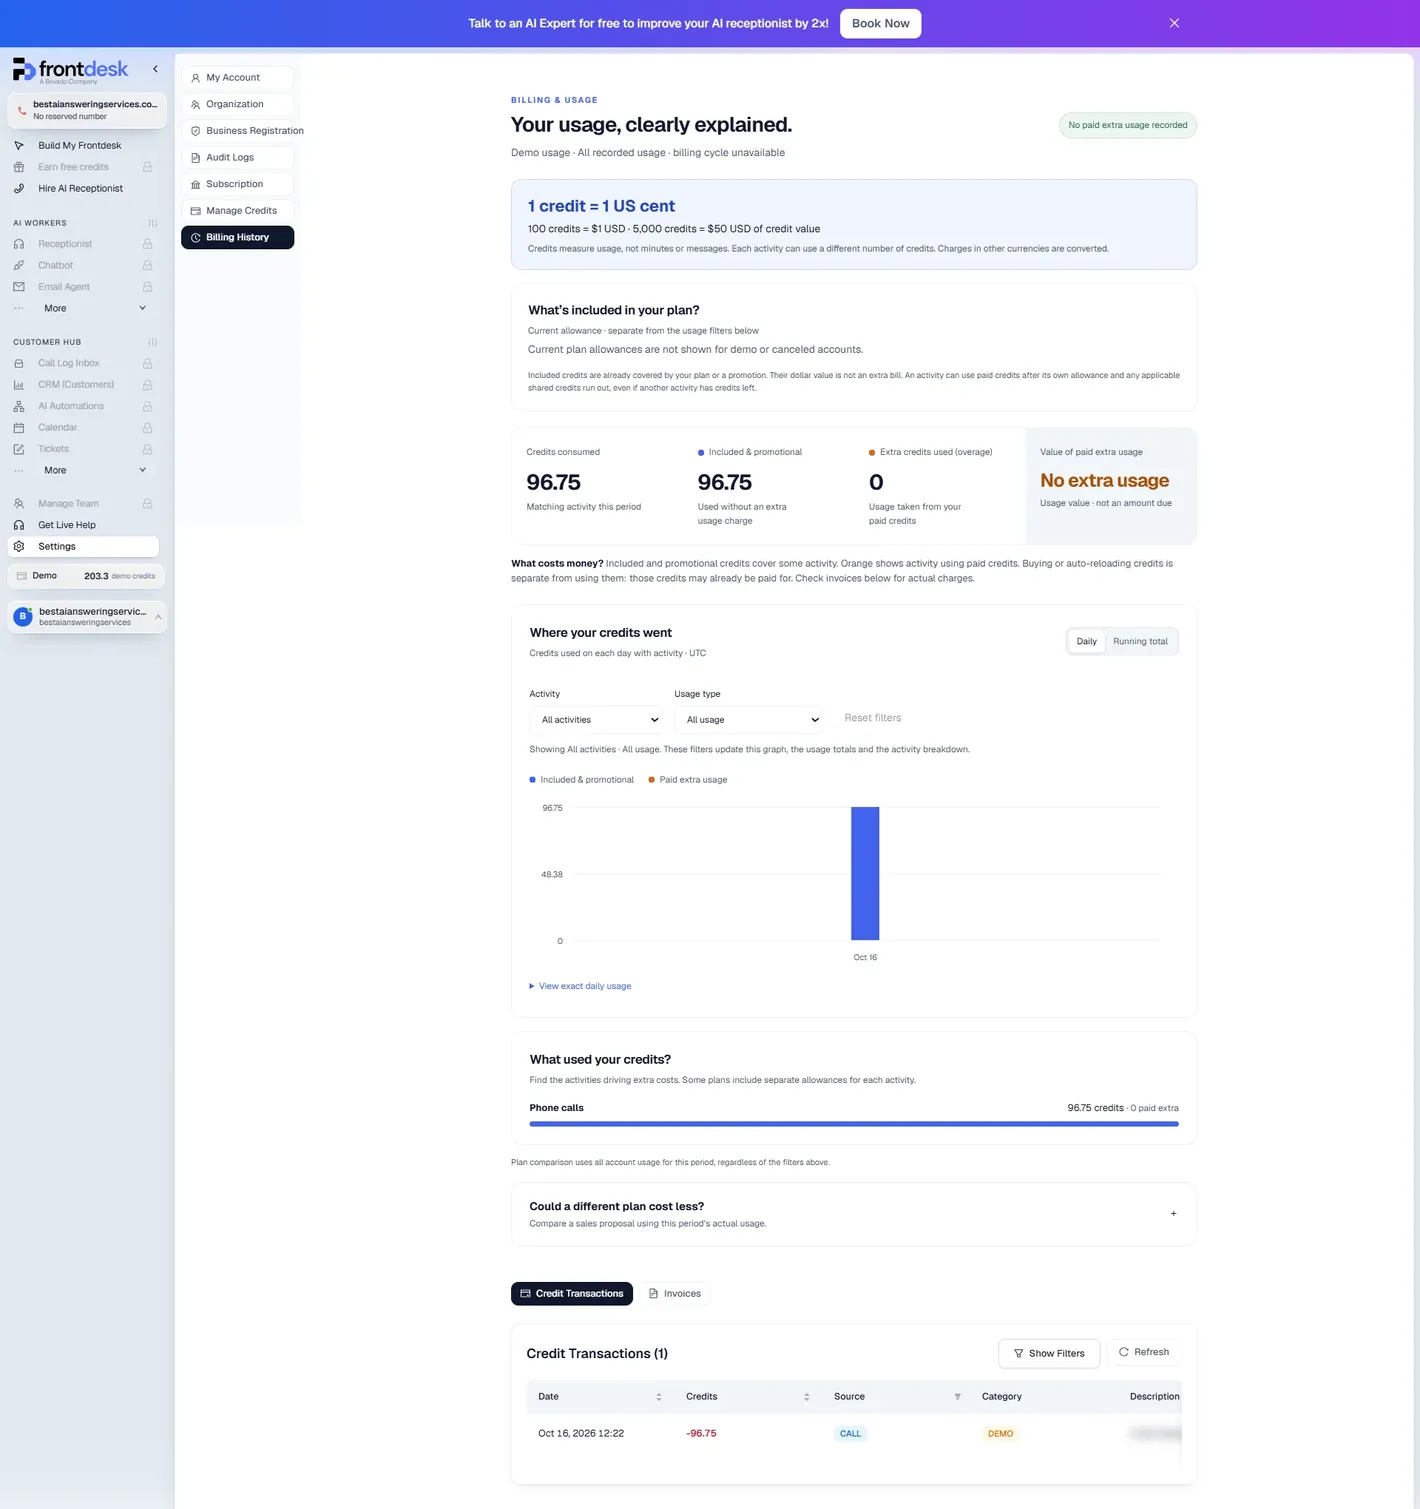1420x1509 pixels.
Task: Click the Manage Team people icon
Action: click(19, 504)
